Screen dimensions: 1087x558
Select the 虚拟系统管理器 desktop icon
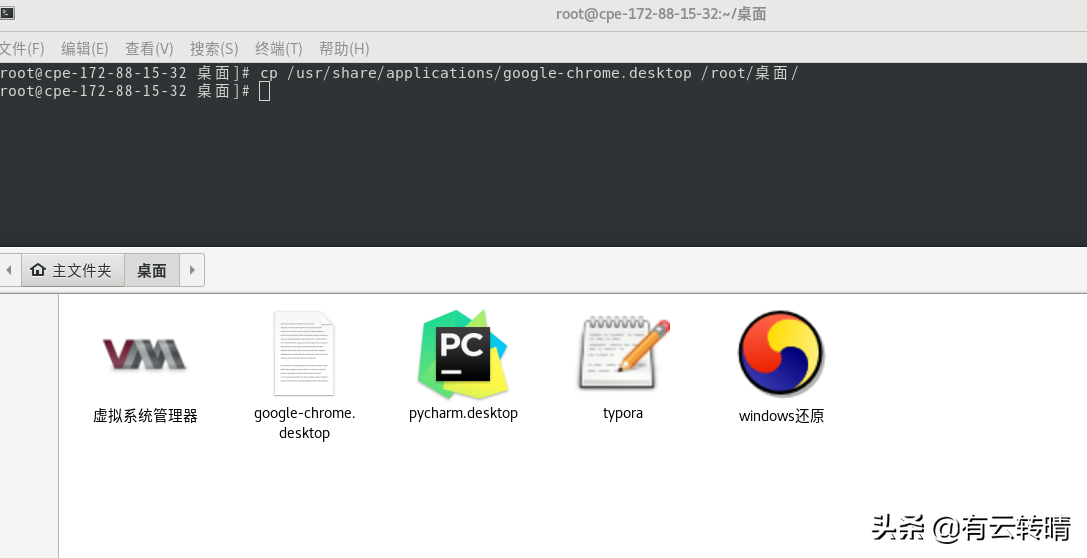tap(145, 354)
